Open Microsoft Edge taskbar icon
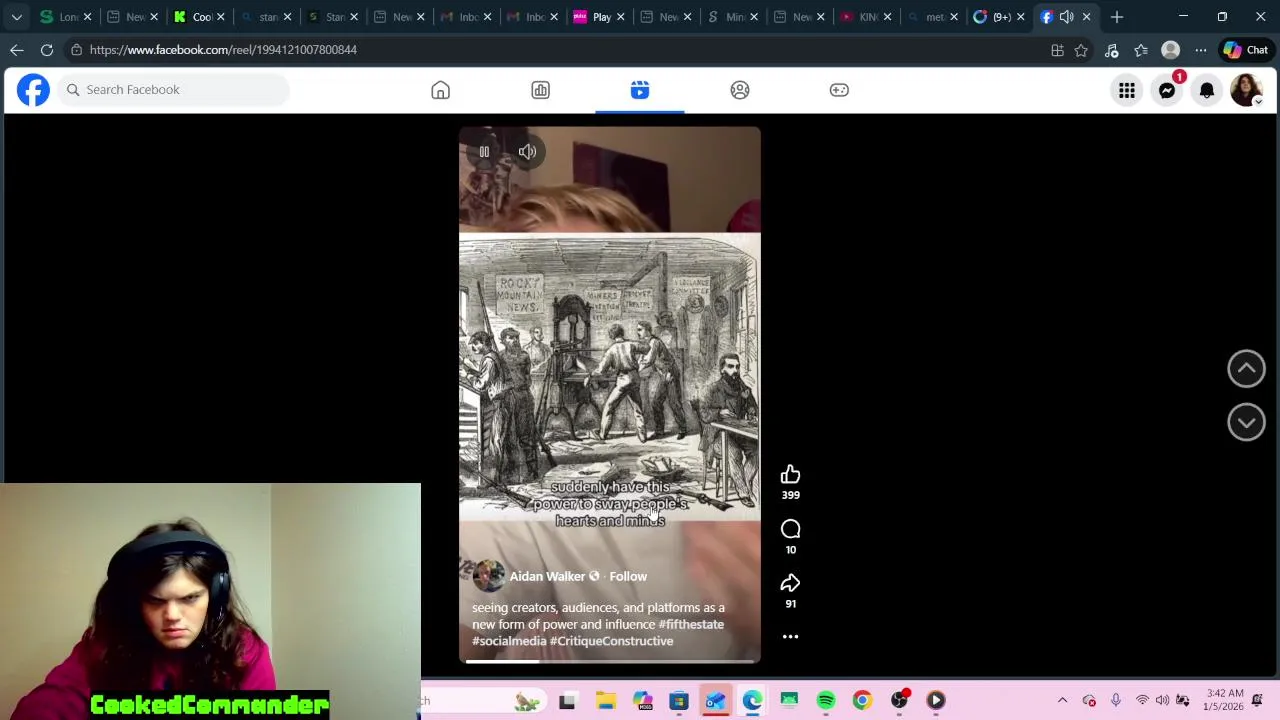This screenshot has height=720, width=1280. 752,701
